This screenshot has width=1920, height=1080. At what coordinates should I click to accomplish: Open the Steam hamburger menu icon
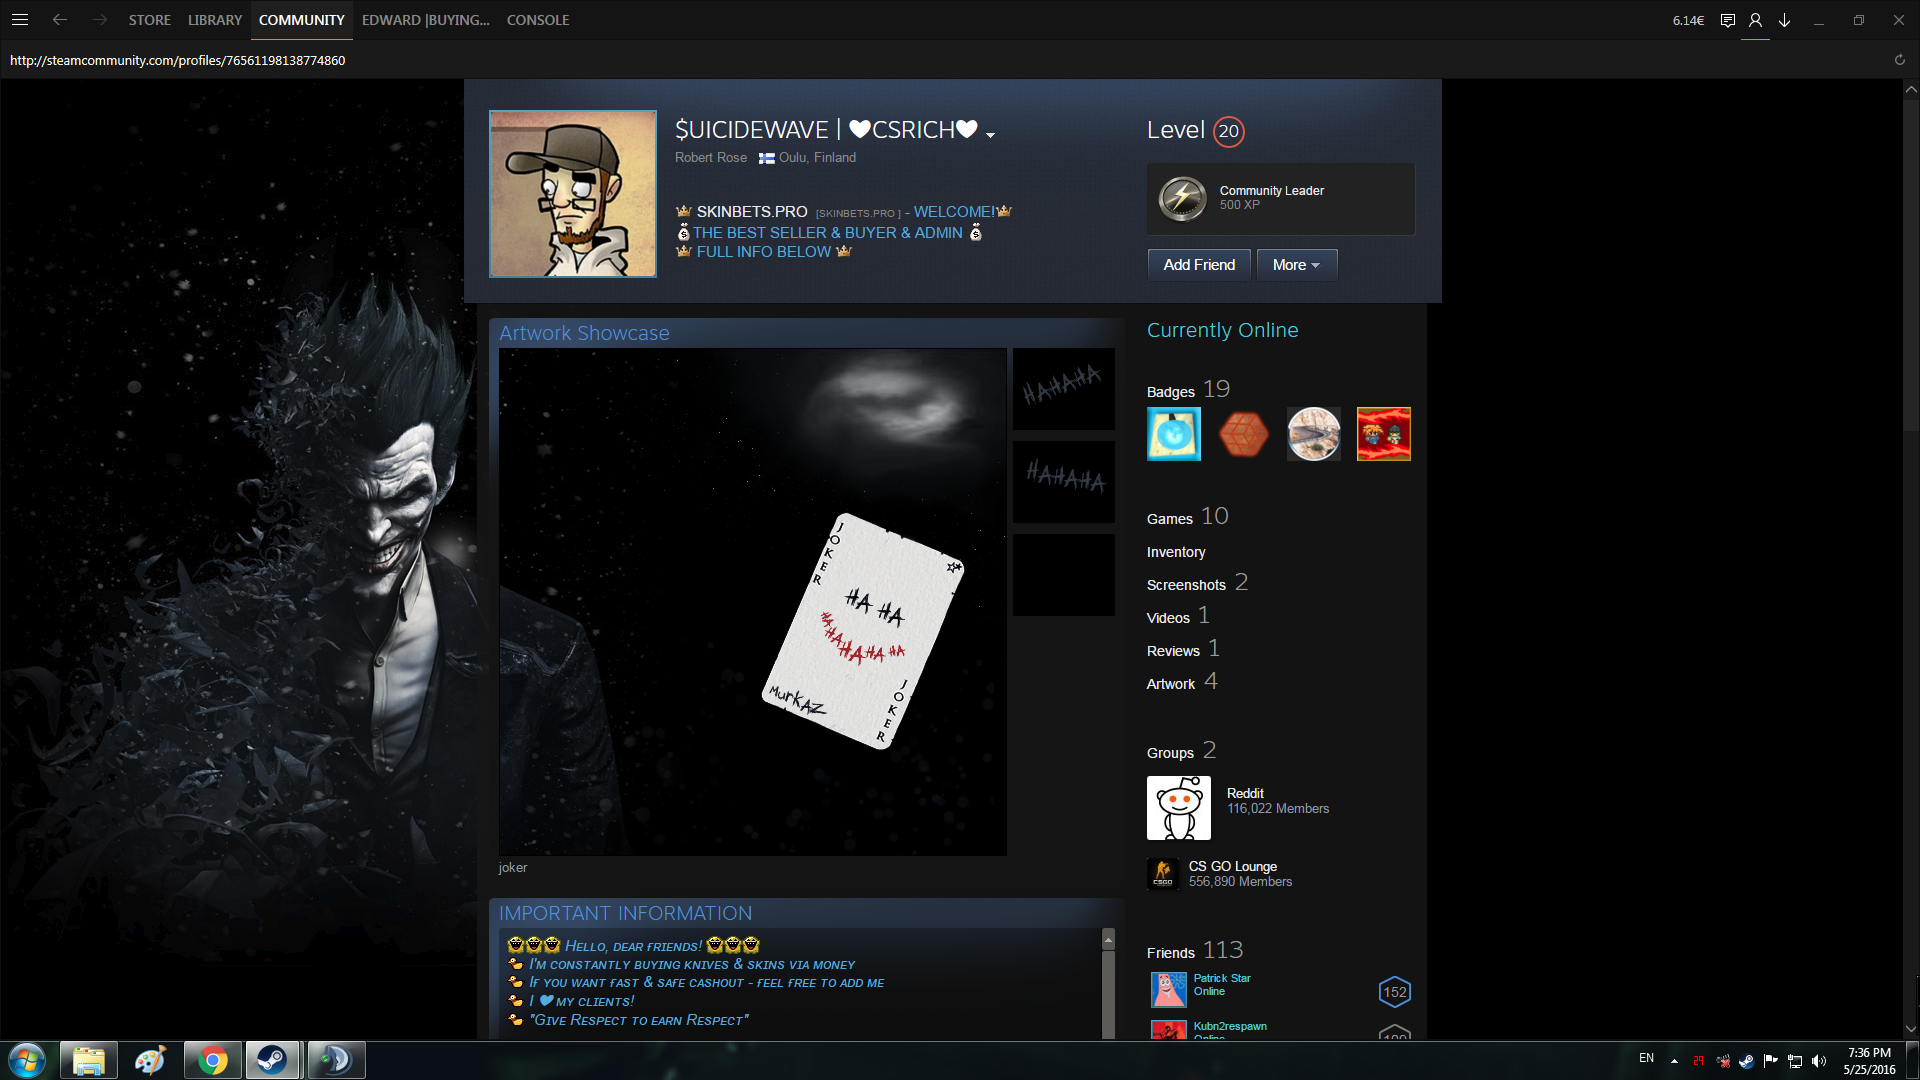(x=20, y=20)
